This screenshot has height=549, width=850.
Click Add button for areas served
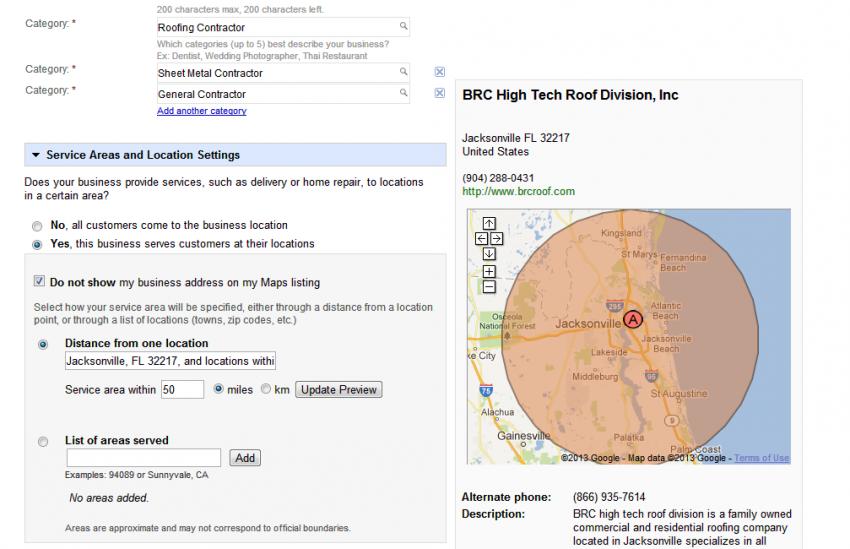coord(245,458)
